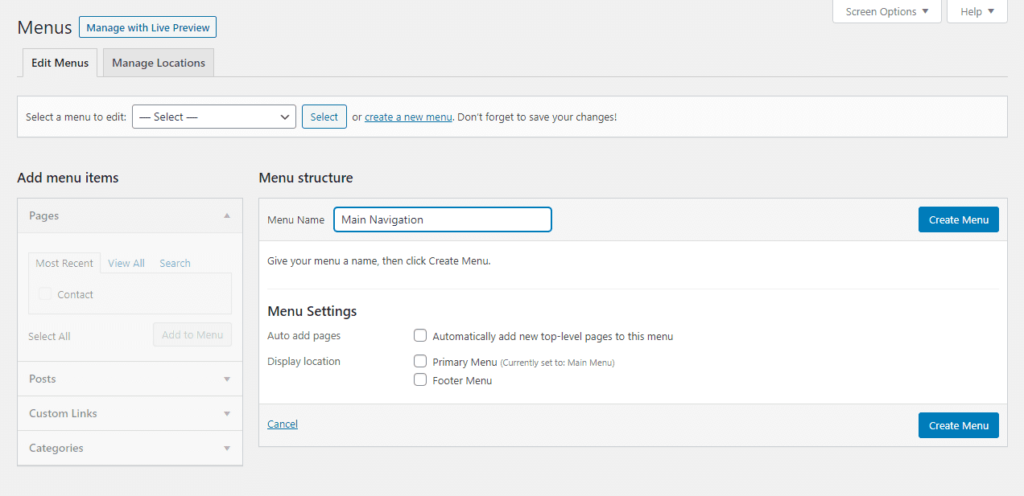Open the Help dropdown
The width and height of the screenshot is (1024, 496).
976,12
